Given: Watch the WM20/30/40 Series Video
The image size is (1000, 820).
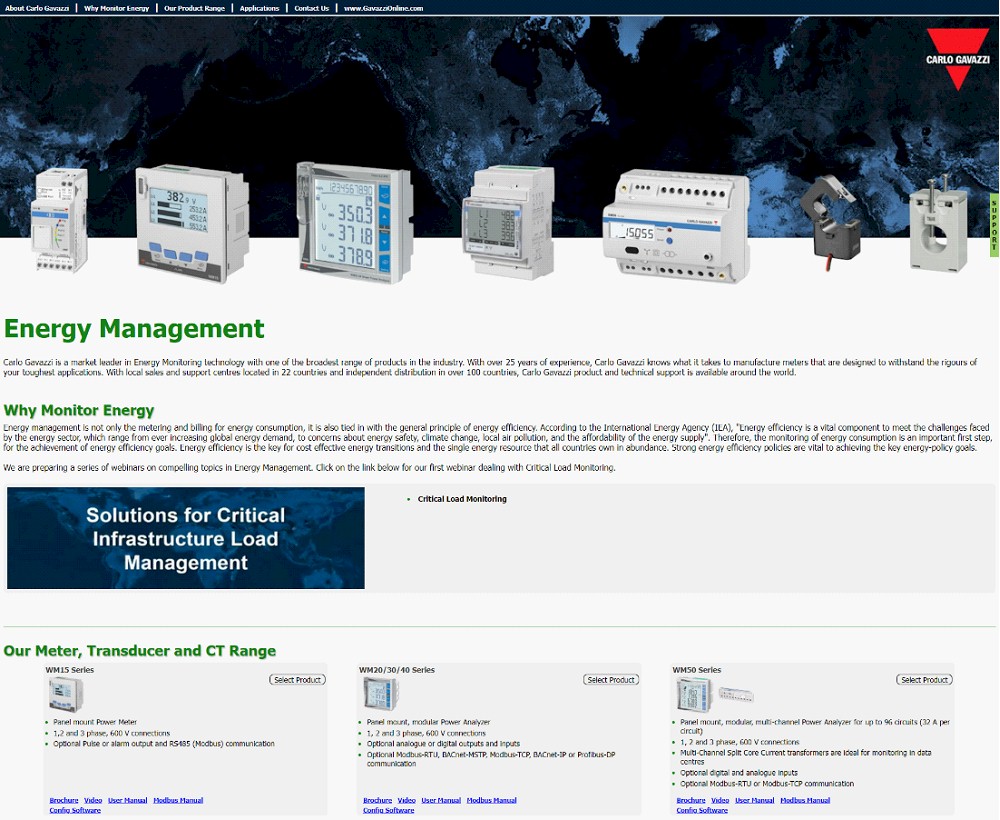Looking at the screenshot, I should click(x=407, y=800).
